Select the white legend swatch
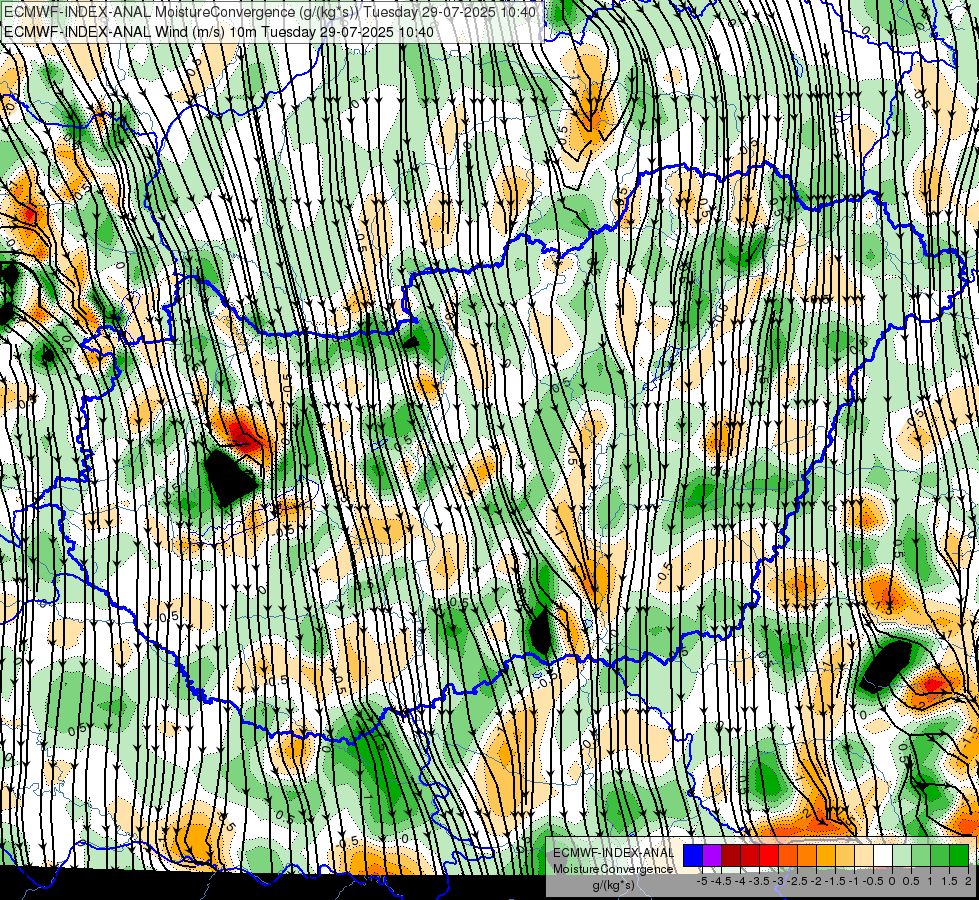 point(883,856)
